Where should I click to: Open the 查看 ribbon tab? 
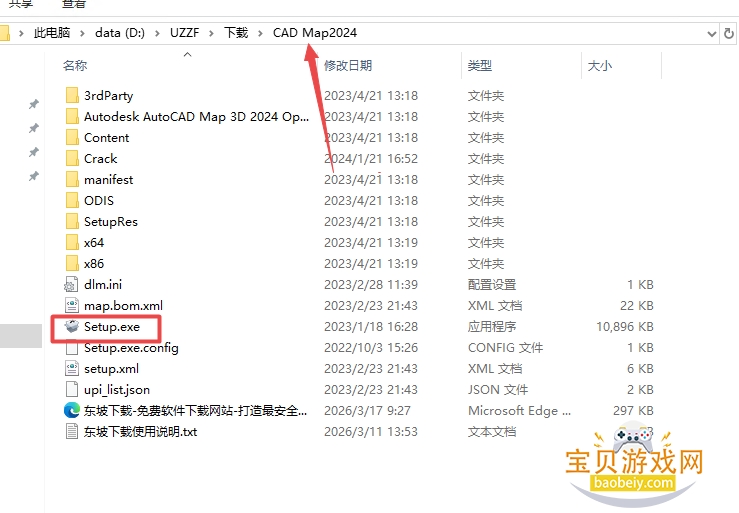coord(74,4)
